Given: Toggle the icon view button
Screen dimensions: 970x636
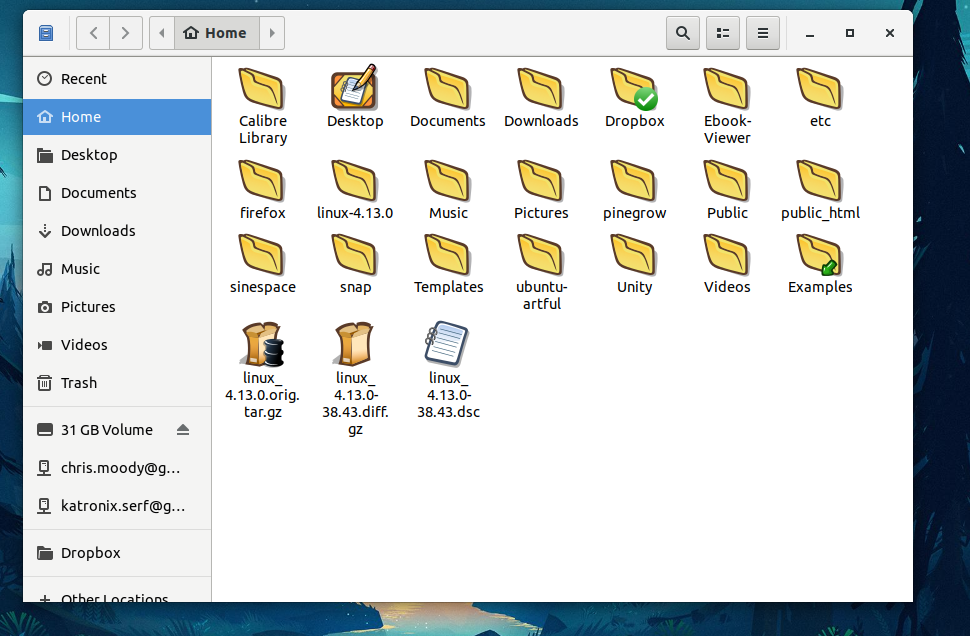Looking at the screenshot, I should [722, 32].
